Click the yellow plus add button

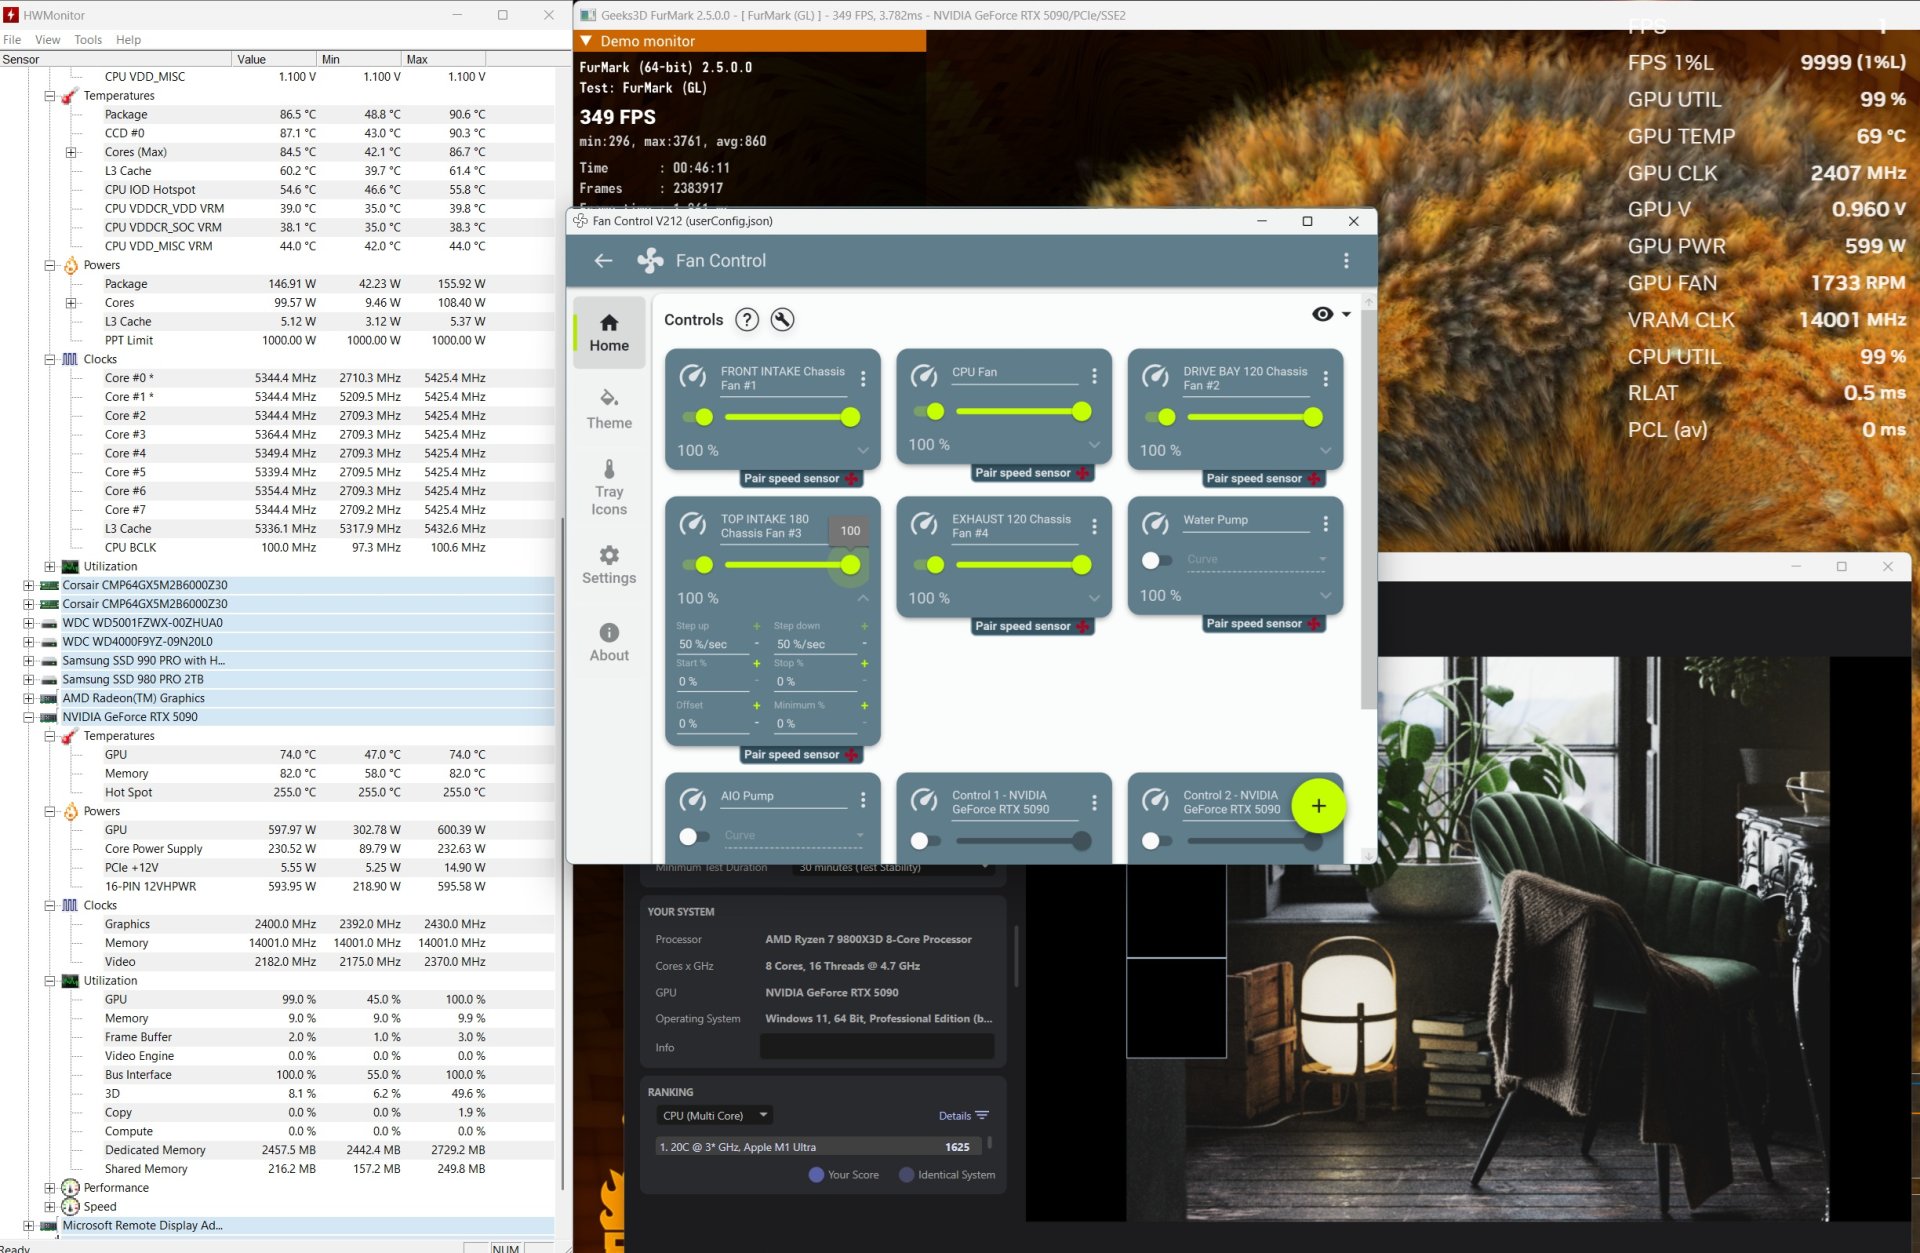coord(1318,806)
